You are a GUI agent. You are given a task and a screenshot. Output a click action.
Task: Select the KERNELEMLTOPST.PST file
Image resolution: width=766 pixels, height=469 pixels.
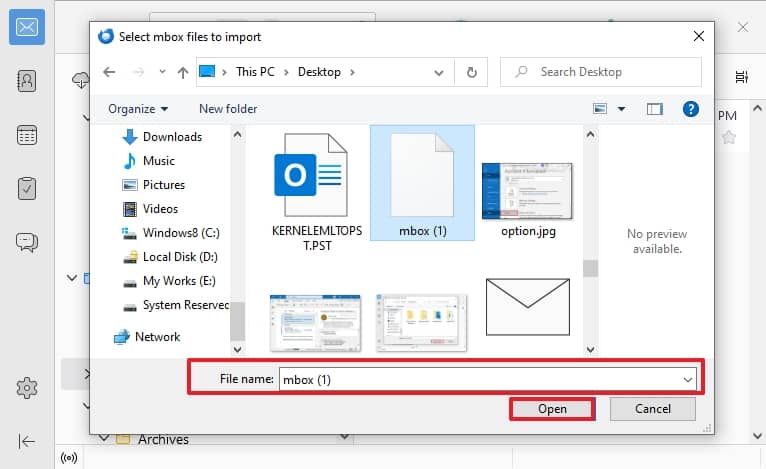pyautogui.click(x=317, y=192)
